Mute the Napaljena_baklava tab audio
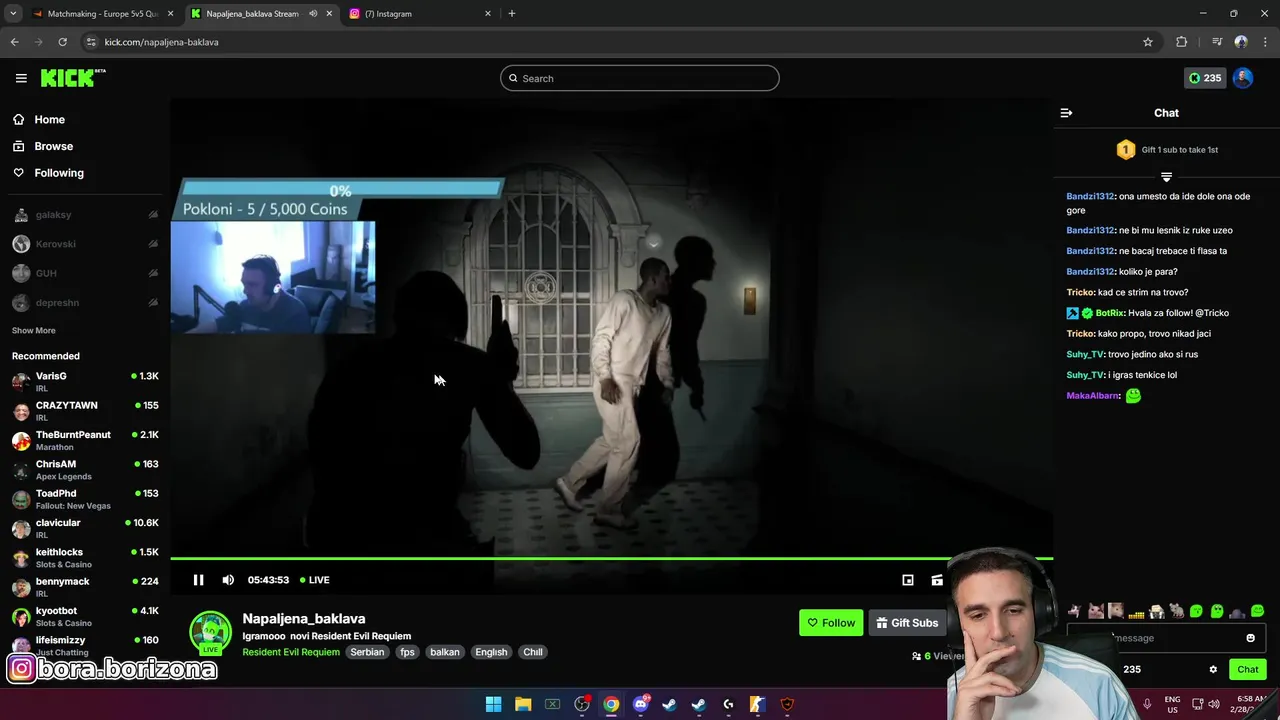Image resolution: width=1280 pixels, height=720 pixels. point(313,13)
